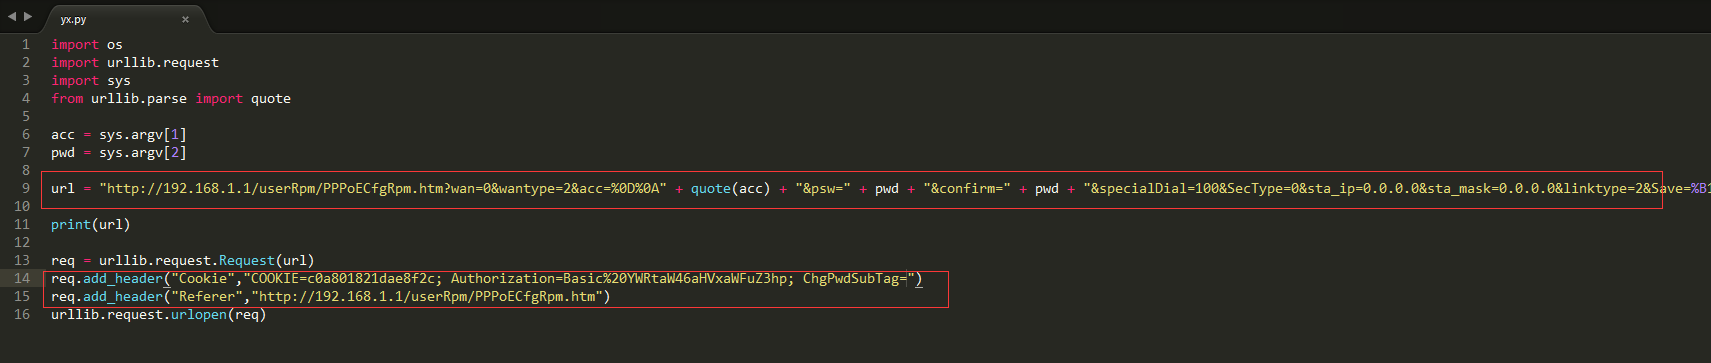The width and height of the screenshot is (1711, 363).
Task: Click line number 9 in the gutter
Action: coord(26,188)
